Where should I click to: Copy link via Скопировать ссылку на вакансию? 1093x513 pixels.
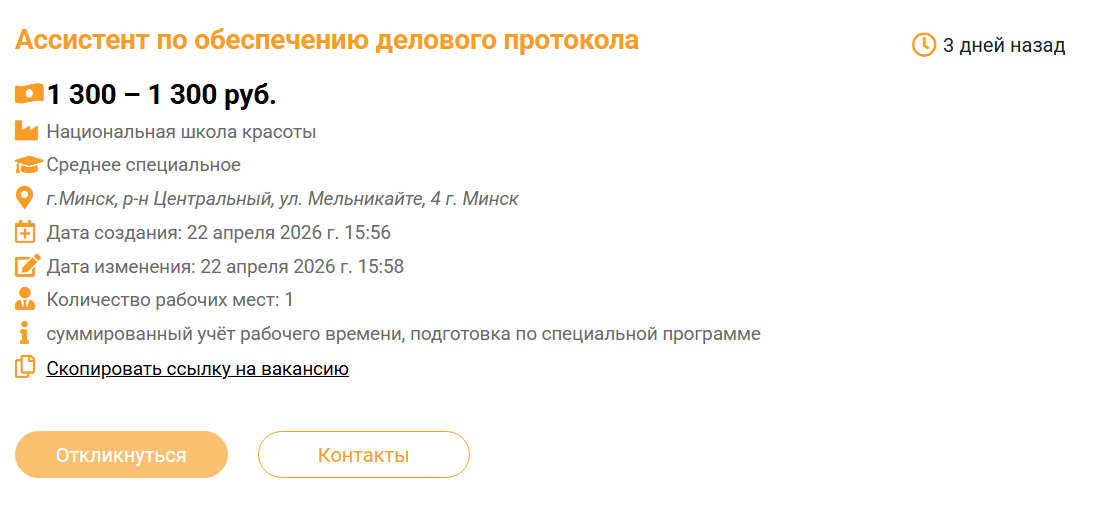[197, 369]
